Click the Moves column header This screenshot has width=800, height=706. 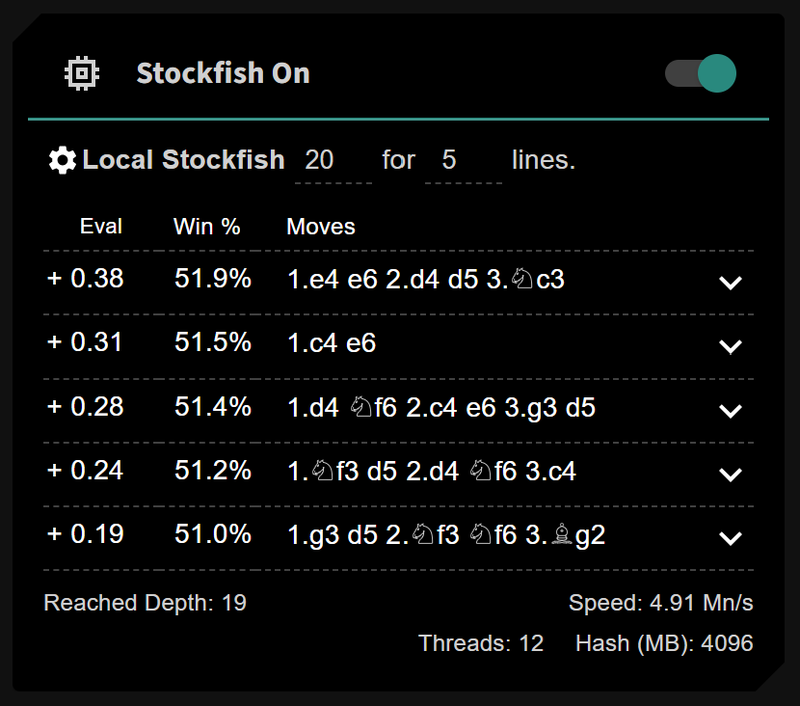[x=321, y=226]
